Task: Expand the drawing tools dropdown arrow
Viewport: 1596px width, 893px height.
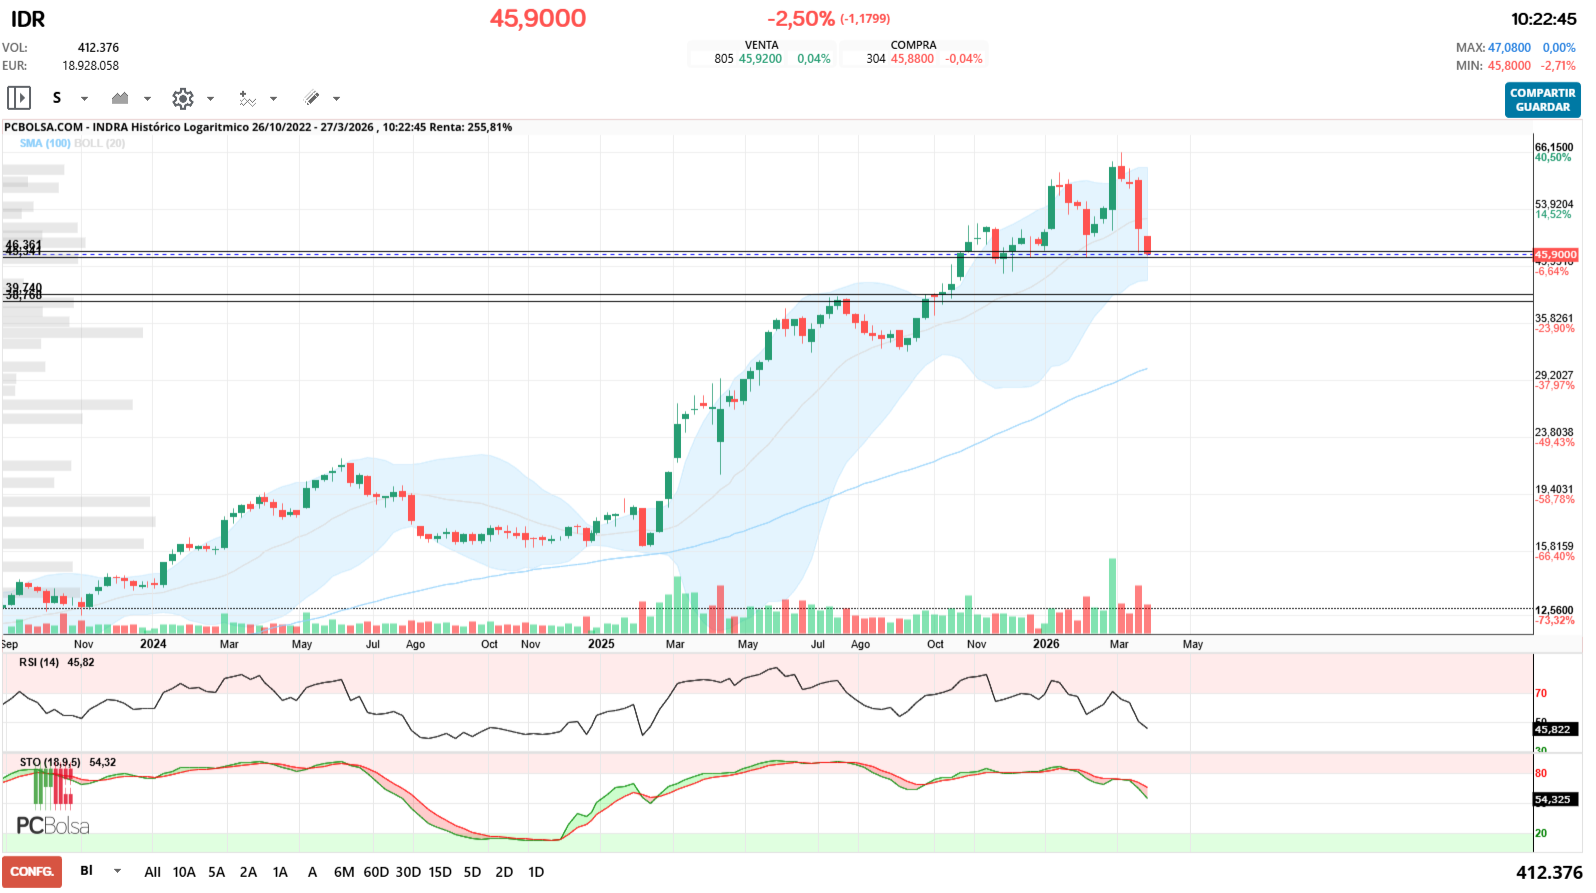Action: click(x=336, y=99)
